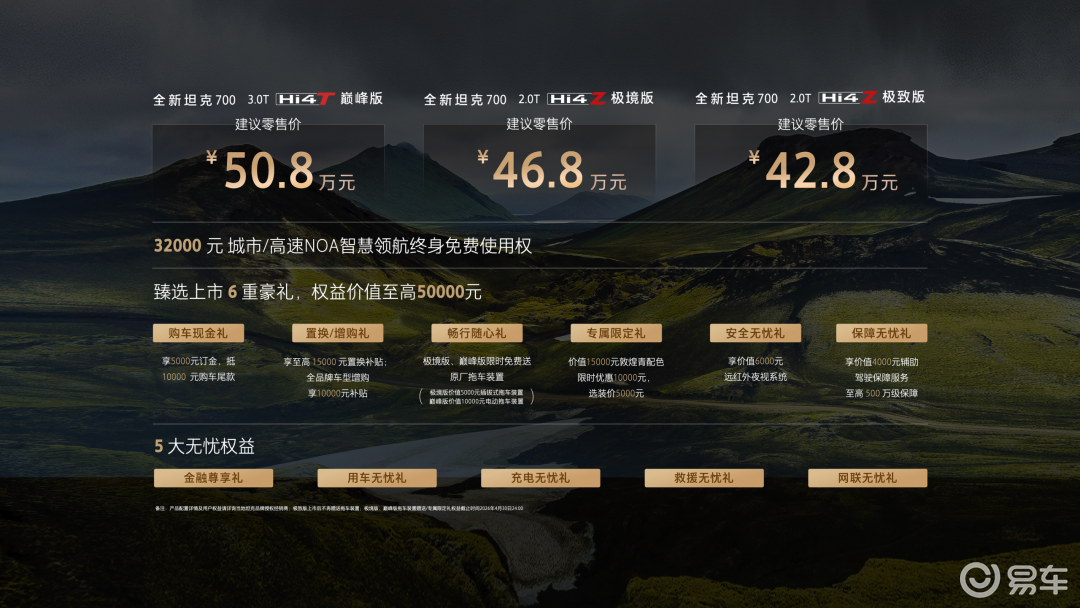Image resolution: width=1080 pixels, height=608 pixels.
Task: Click the 安全无忧礼 badge
Action: (x=755, y=333)
